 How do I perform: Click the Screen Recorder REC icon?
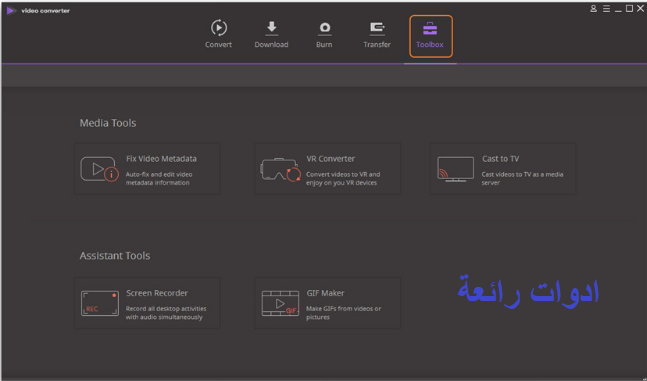point(100,303)
